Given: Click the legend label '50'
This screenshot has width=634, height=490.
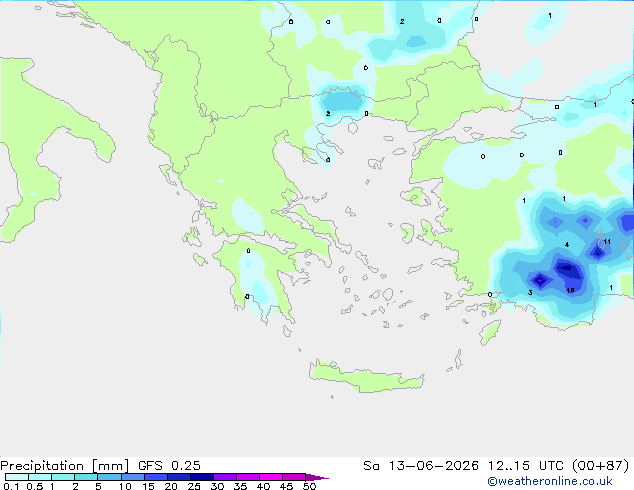Looking at the screenshot, I should point(309,486).
